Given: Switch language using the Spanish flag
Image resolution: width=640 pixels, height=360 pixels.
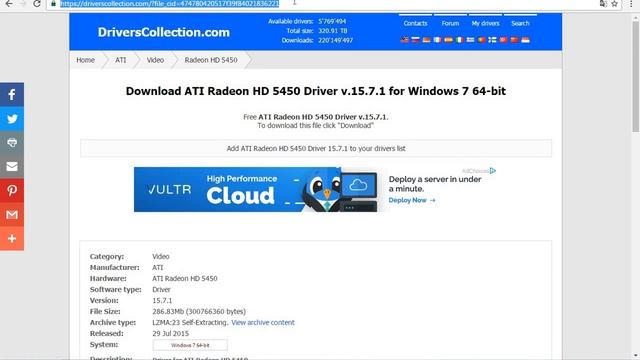Looking at the screenshot, I should coord(449,40).
